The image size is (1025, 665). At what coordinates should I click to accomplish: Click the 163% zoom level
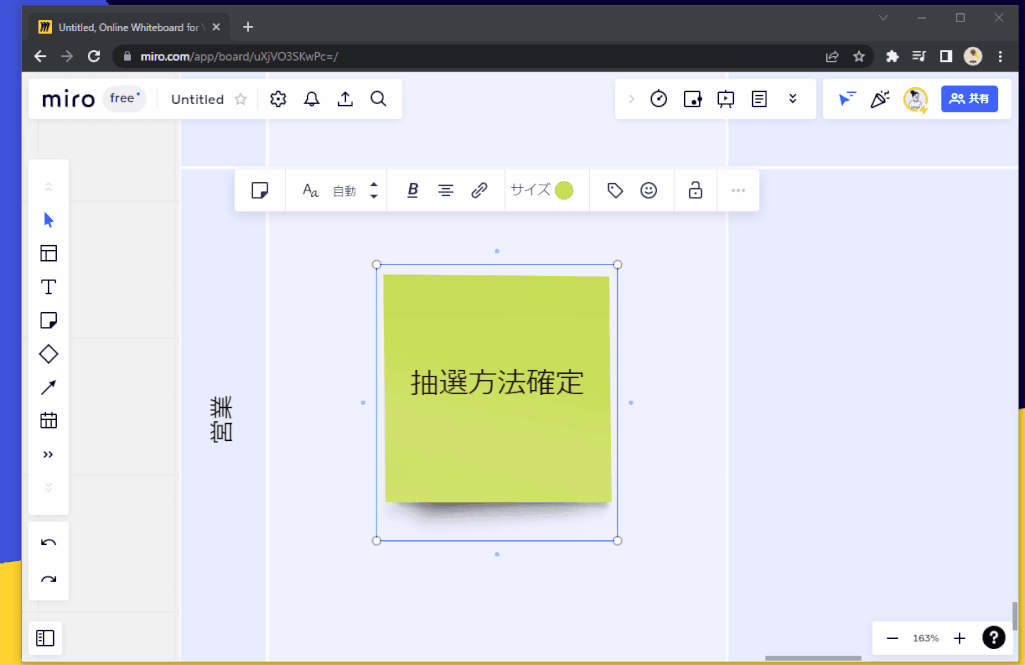(926, 638)
